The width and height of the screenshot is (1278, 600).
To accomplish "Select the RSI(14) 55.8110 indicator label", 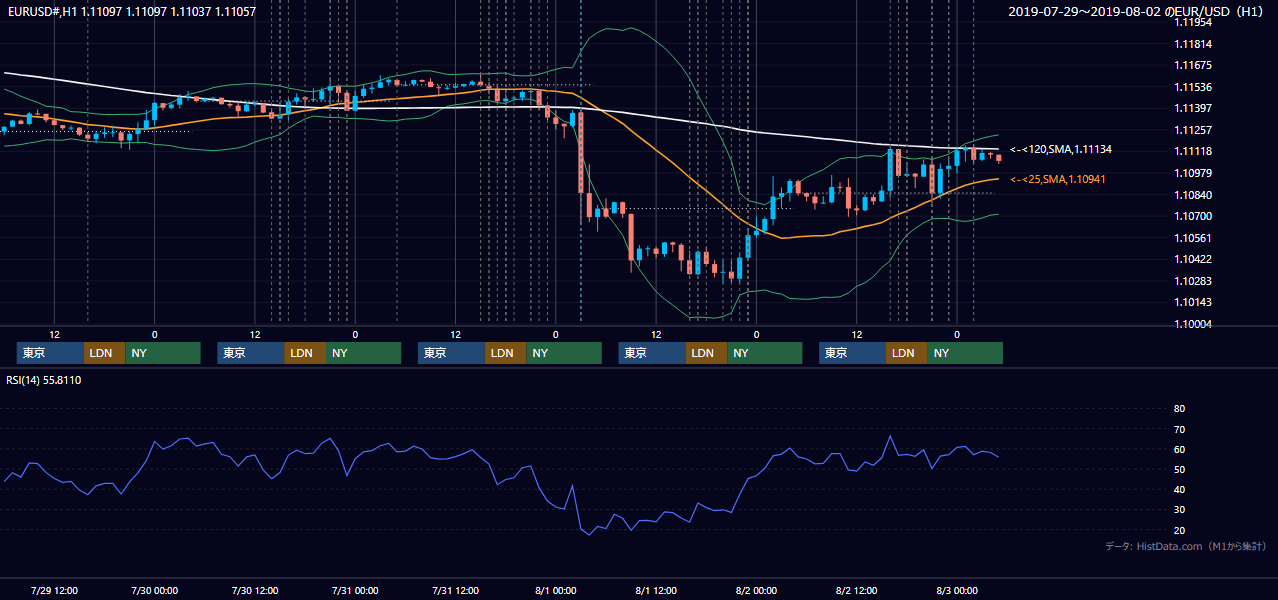I will point(44,380).
